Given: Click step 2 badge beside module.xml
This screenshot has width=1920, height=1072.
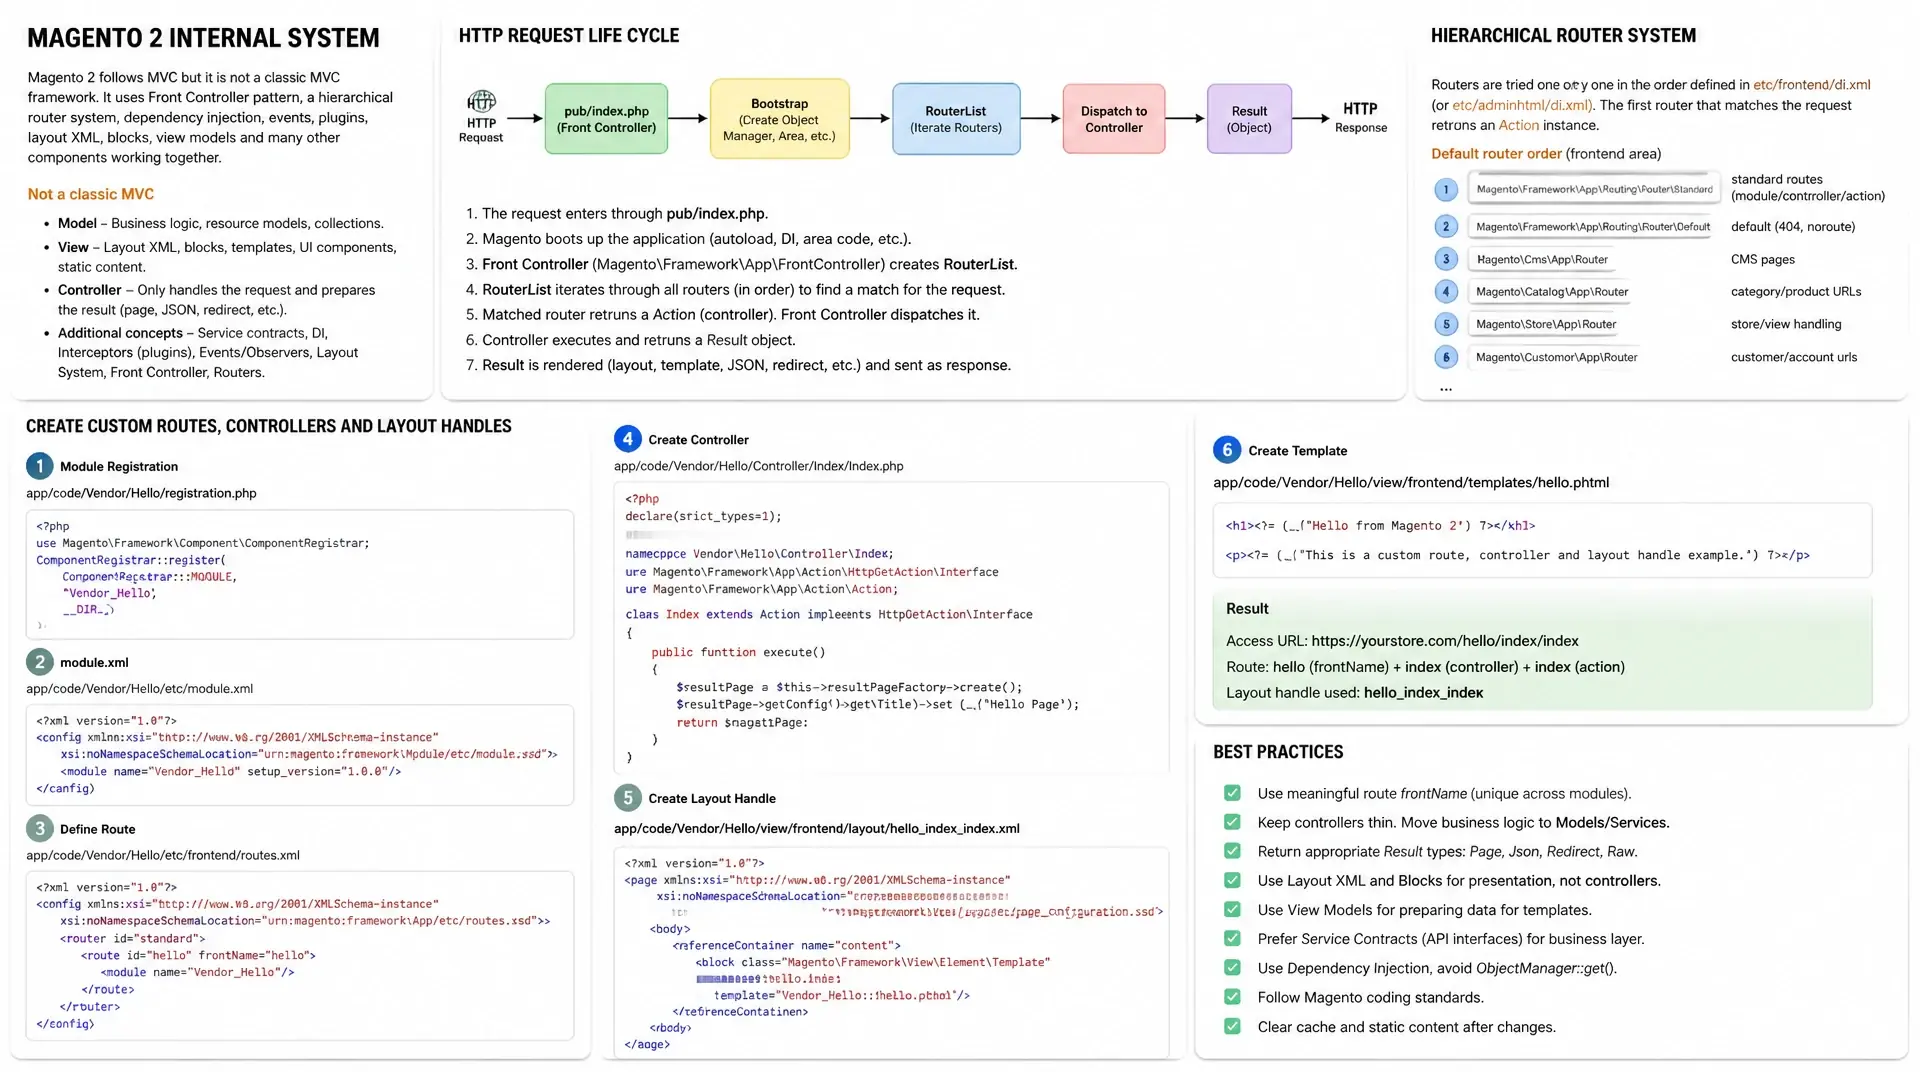Looking at the screenshot, I should [39, 662].
